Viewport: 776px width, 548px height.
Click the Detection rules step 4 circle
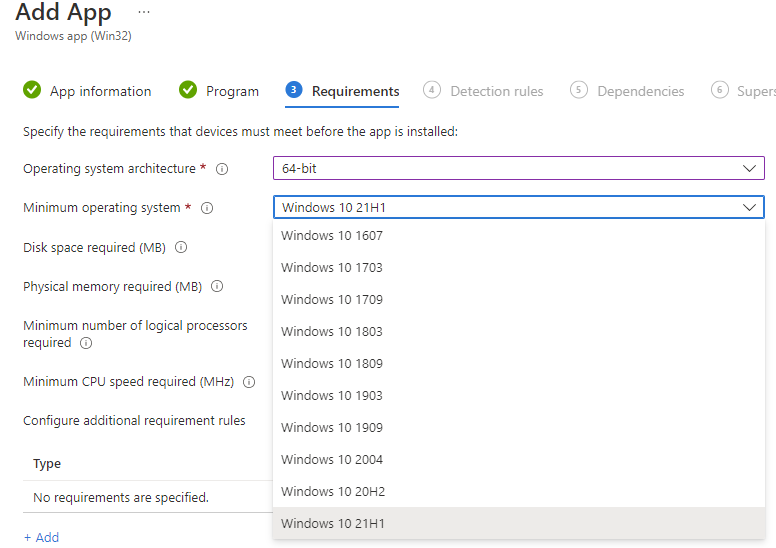tap(432, 90)
